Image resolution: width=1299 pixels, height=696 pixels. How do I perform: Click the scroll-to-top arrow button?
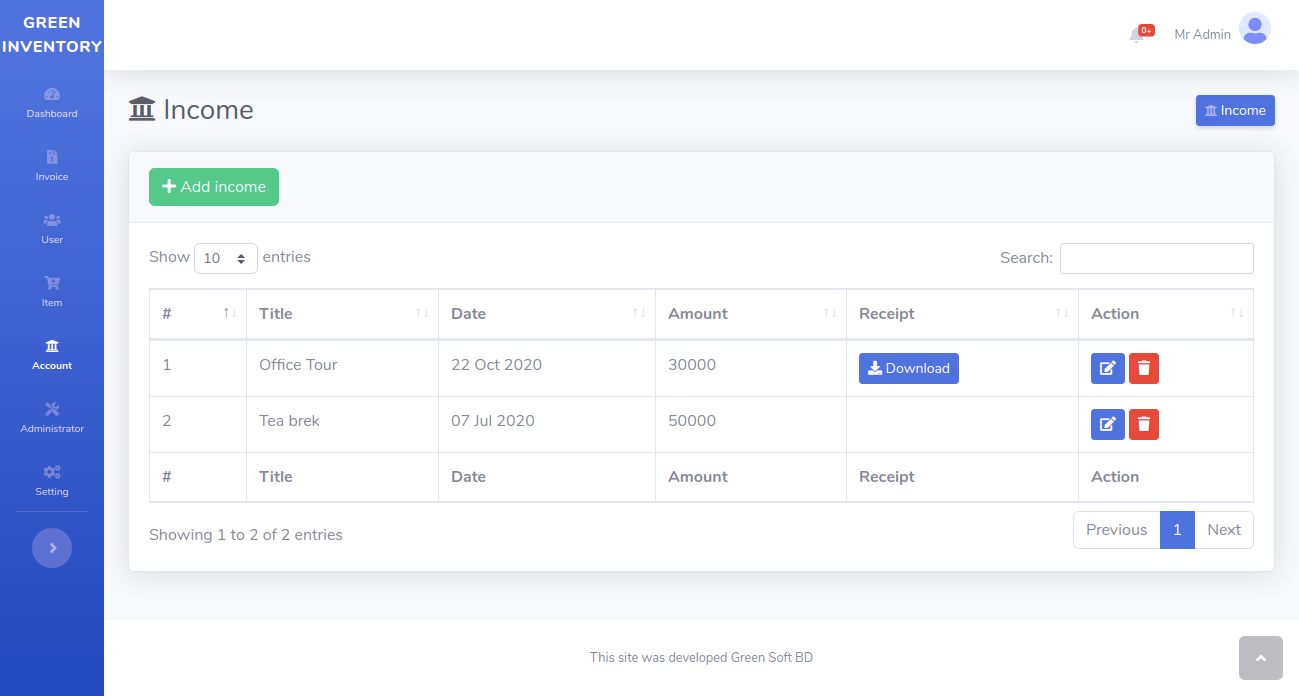point(1260,658)
